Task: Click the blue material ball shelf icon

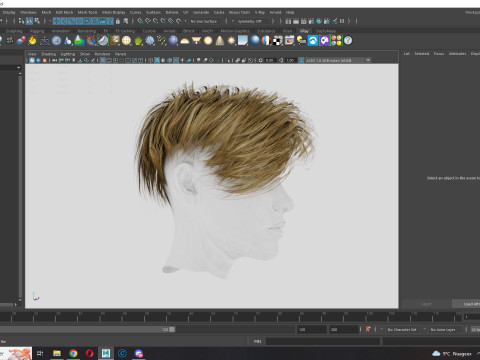Action: (255, 41)
